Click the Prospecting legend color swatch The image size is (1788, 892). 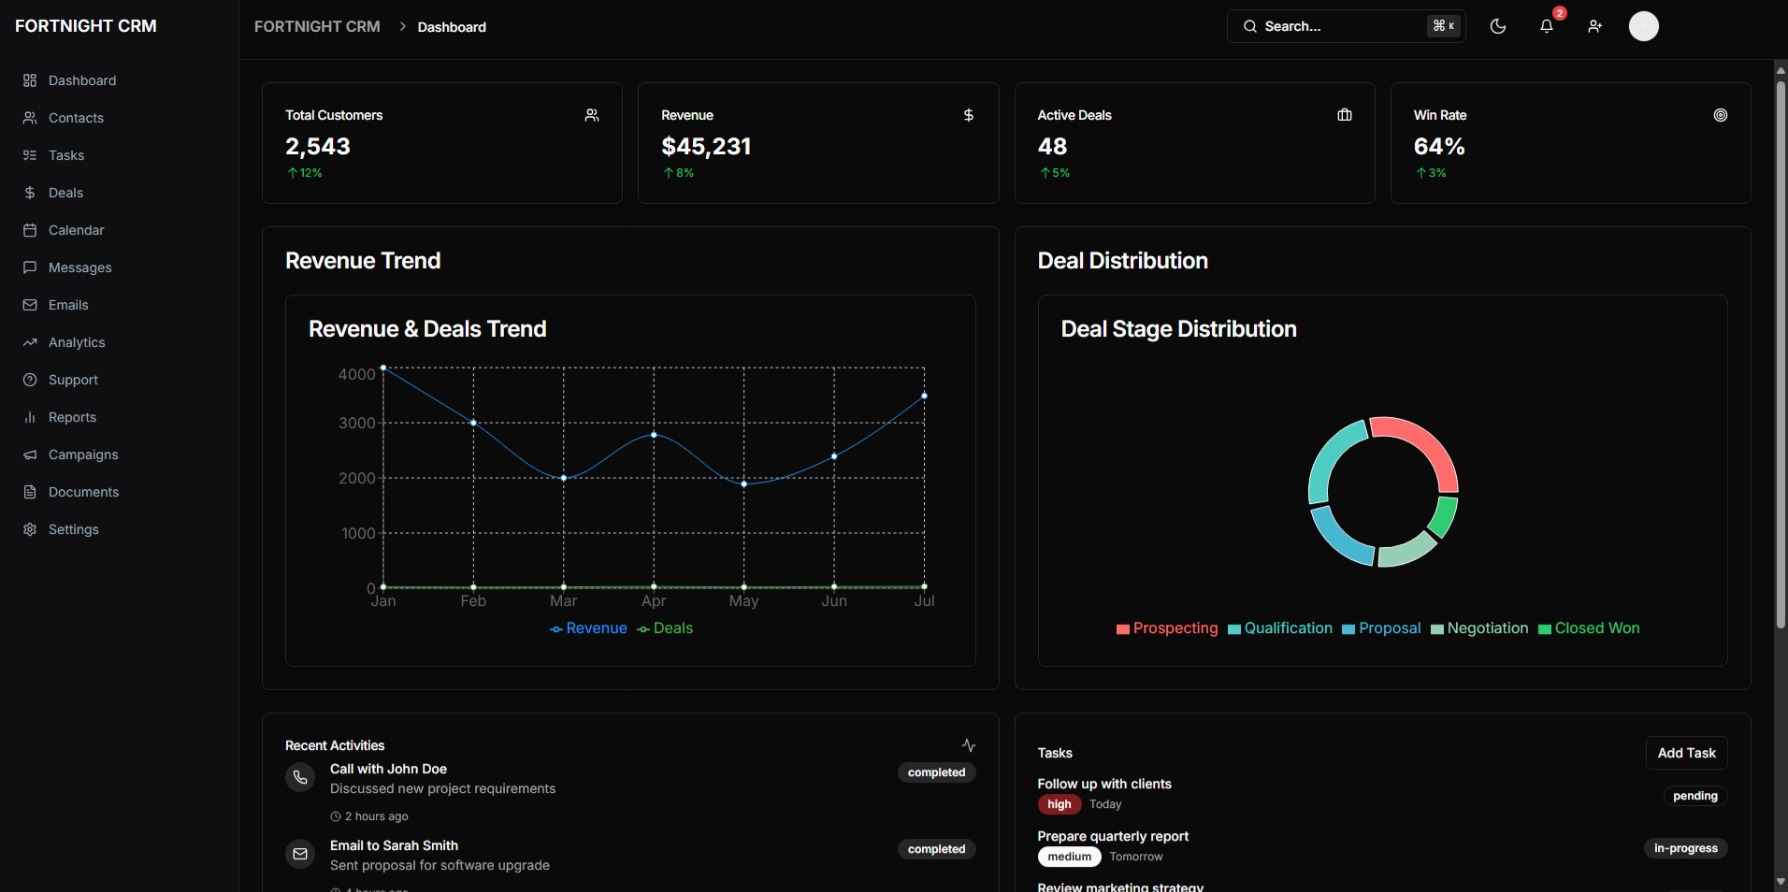(1123, 629)
